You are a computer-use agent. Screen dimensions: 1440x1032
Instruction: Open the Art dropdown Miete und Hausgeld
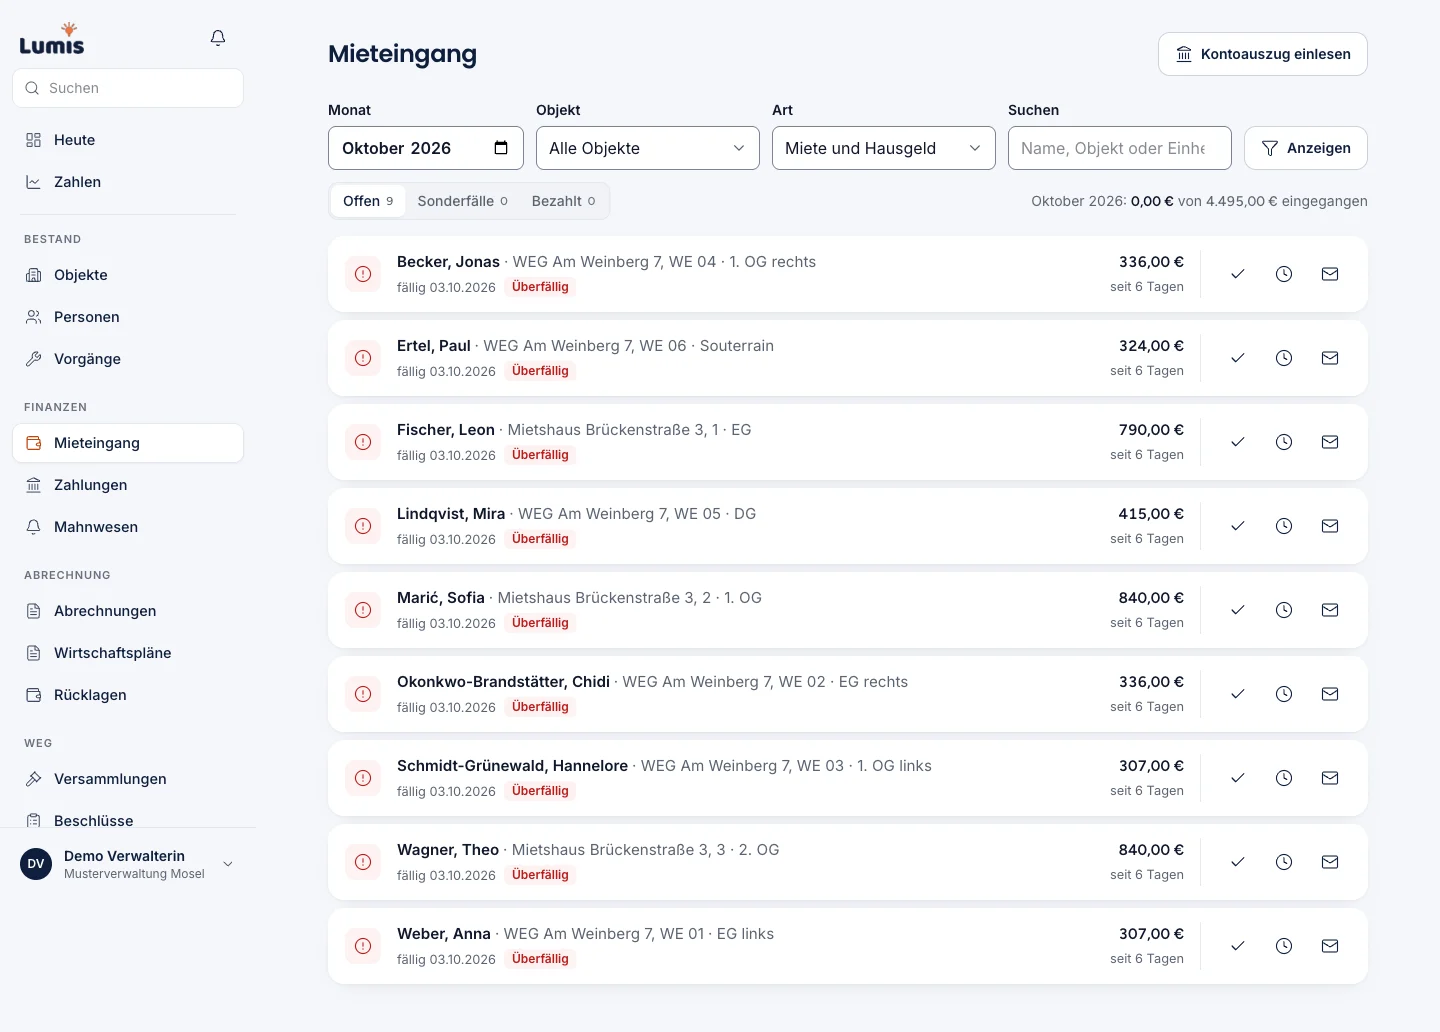pyautogui.click(x=884, y=148)
